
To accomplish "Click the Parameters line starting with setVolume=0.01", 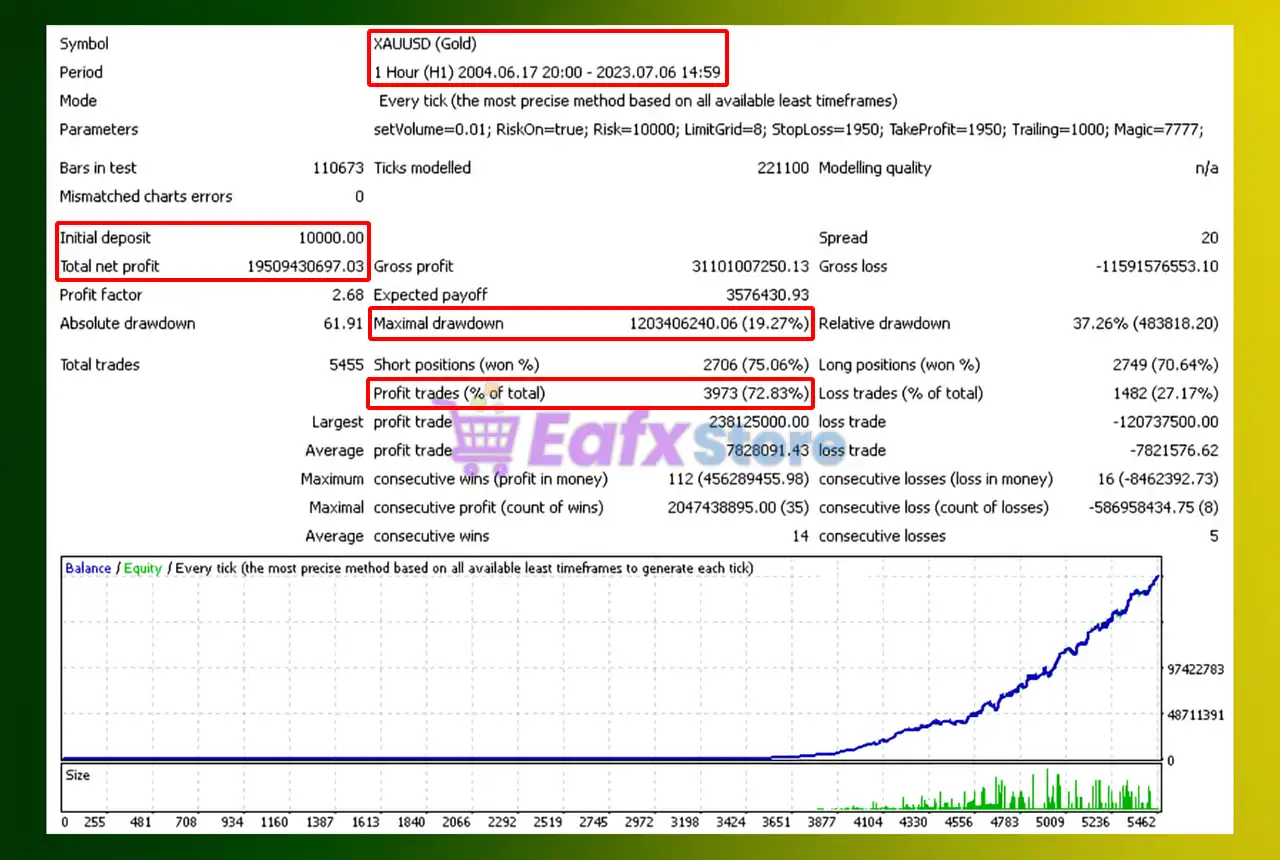I will (788, 129).
